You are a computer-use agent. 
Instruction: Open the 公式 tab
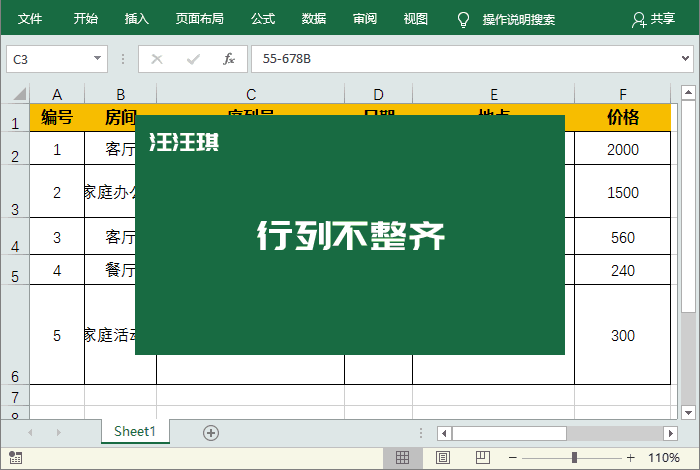point(263,19)
